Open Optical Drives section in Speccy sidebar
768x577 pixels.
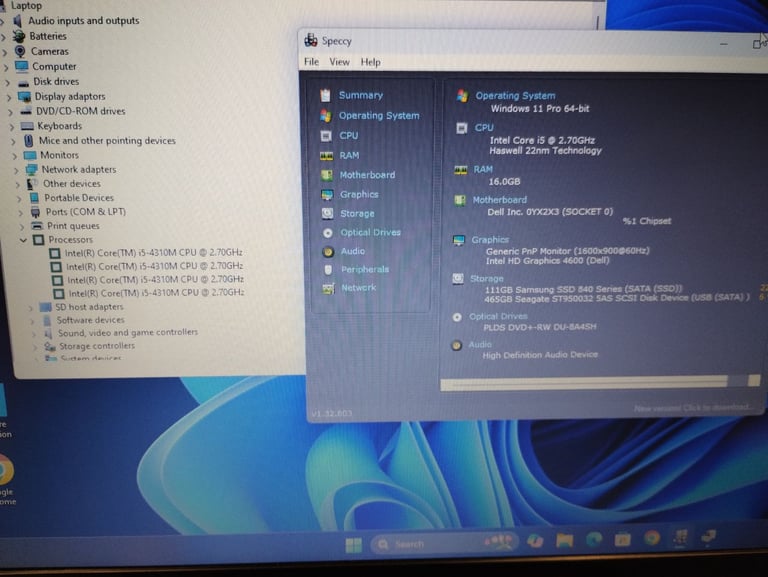pos(370,232)
